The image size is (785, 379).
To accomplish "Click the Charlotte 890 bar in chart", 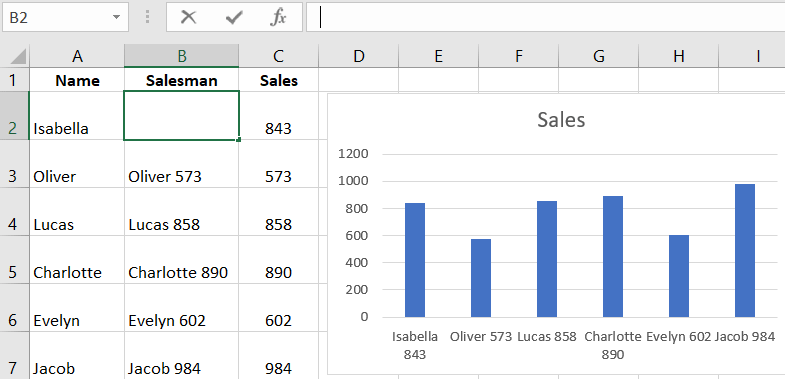I will coord(613,256).
